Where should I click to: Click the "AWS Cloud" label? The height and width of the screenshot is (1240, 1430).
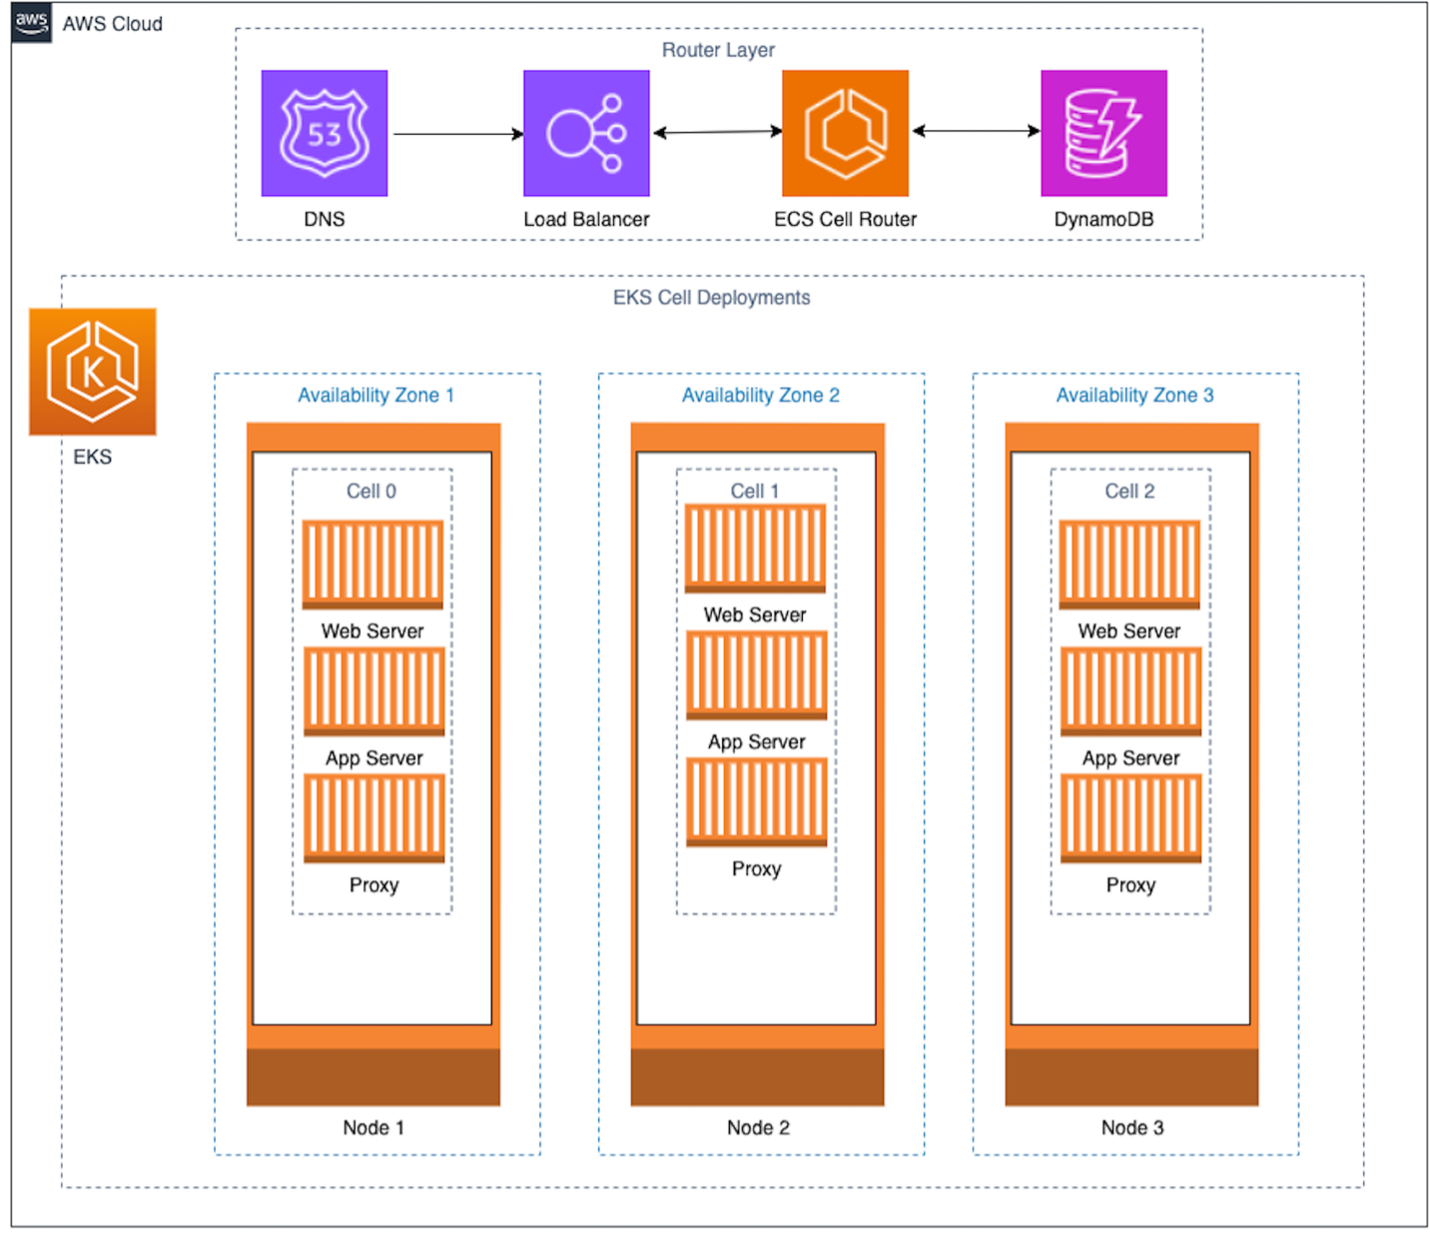[113, 24]
